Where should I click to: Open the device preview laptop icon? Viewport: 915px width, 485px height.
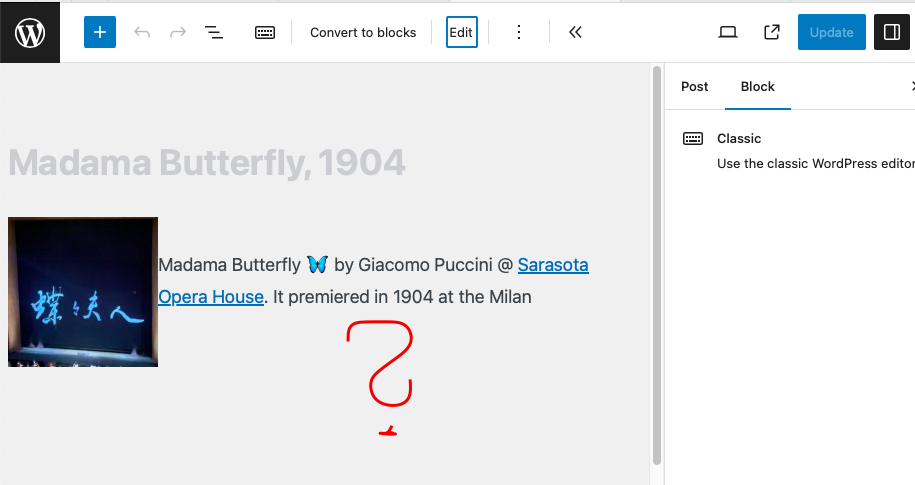coord(728,32)
